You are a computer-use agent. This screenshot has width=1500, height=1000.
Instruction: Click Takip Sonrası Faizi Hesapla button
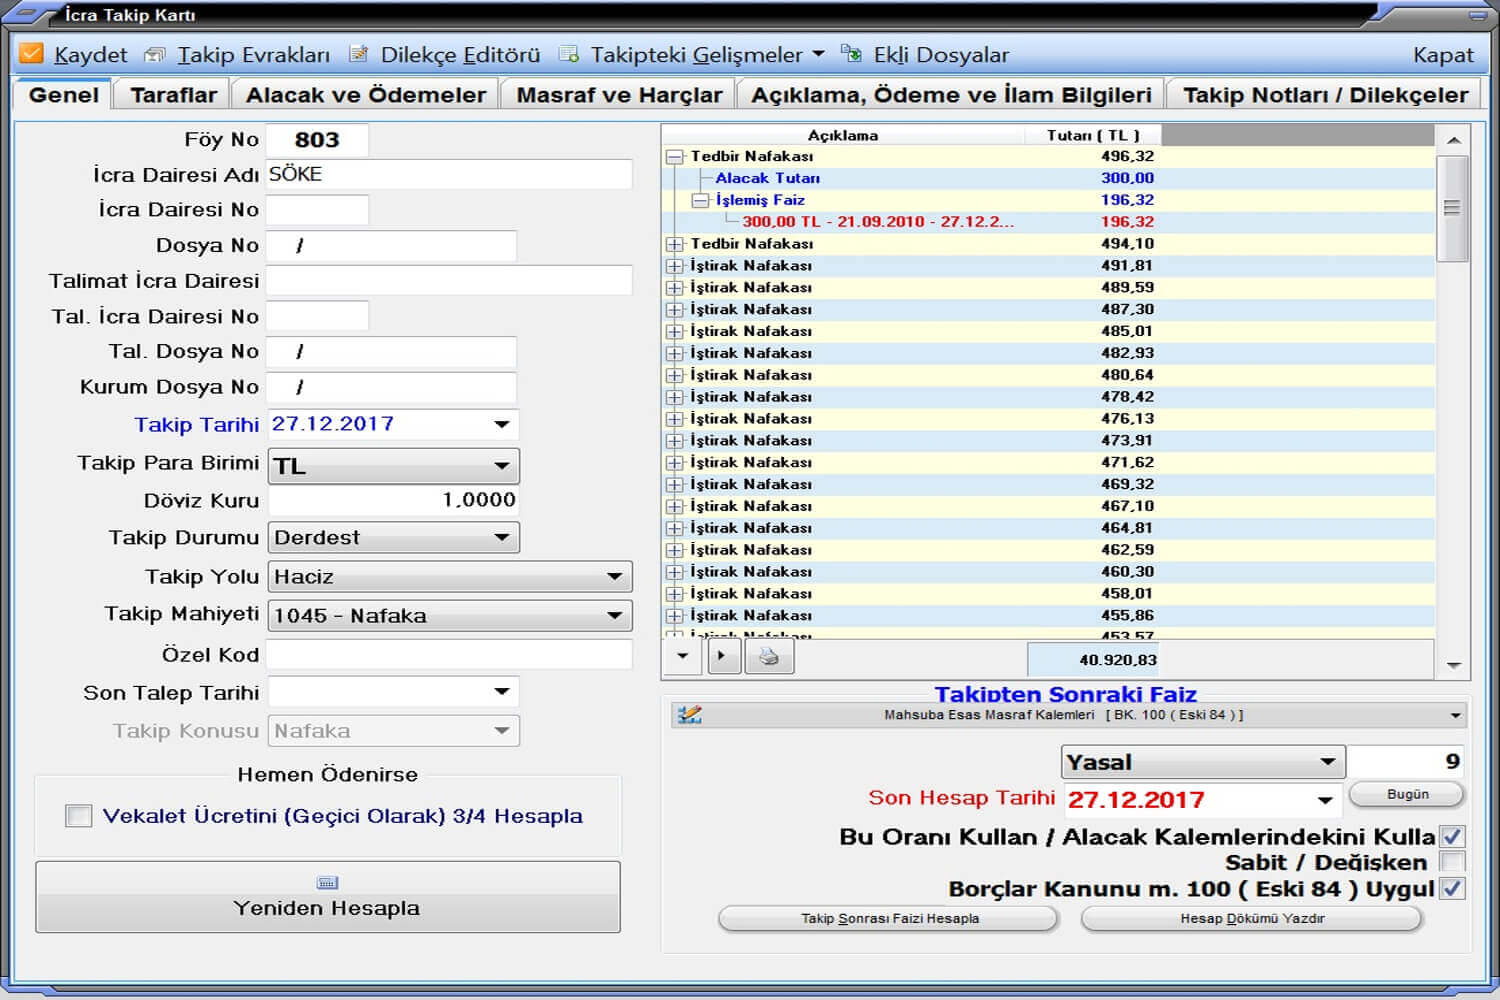pyautogui.click(x=888, y=918)
